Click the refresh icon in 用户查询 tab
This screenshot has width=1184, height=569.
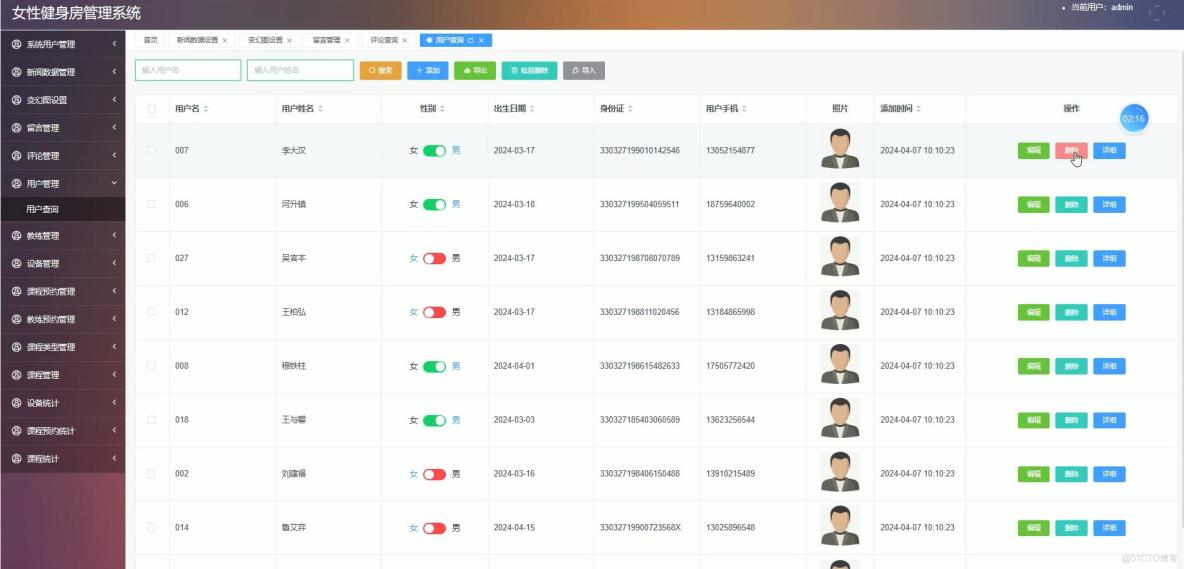[x=470, y=41]
